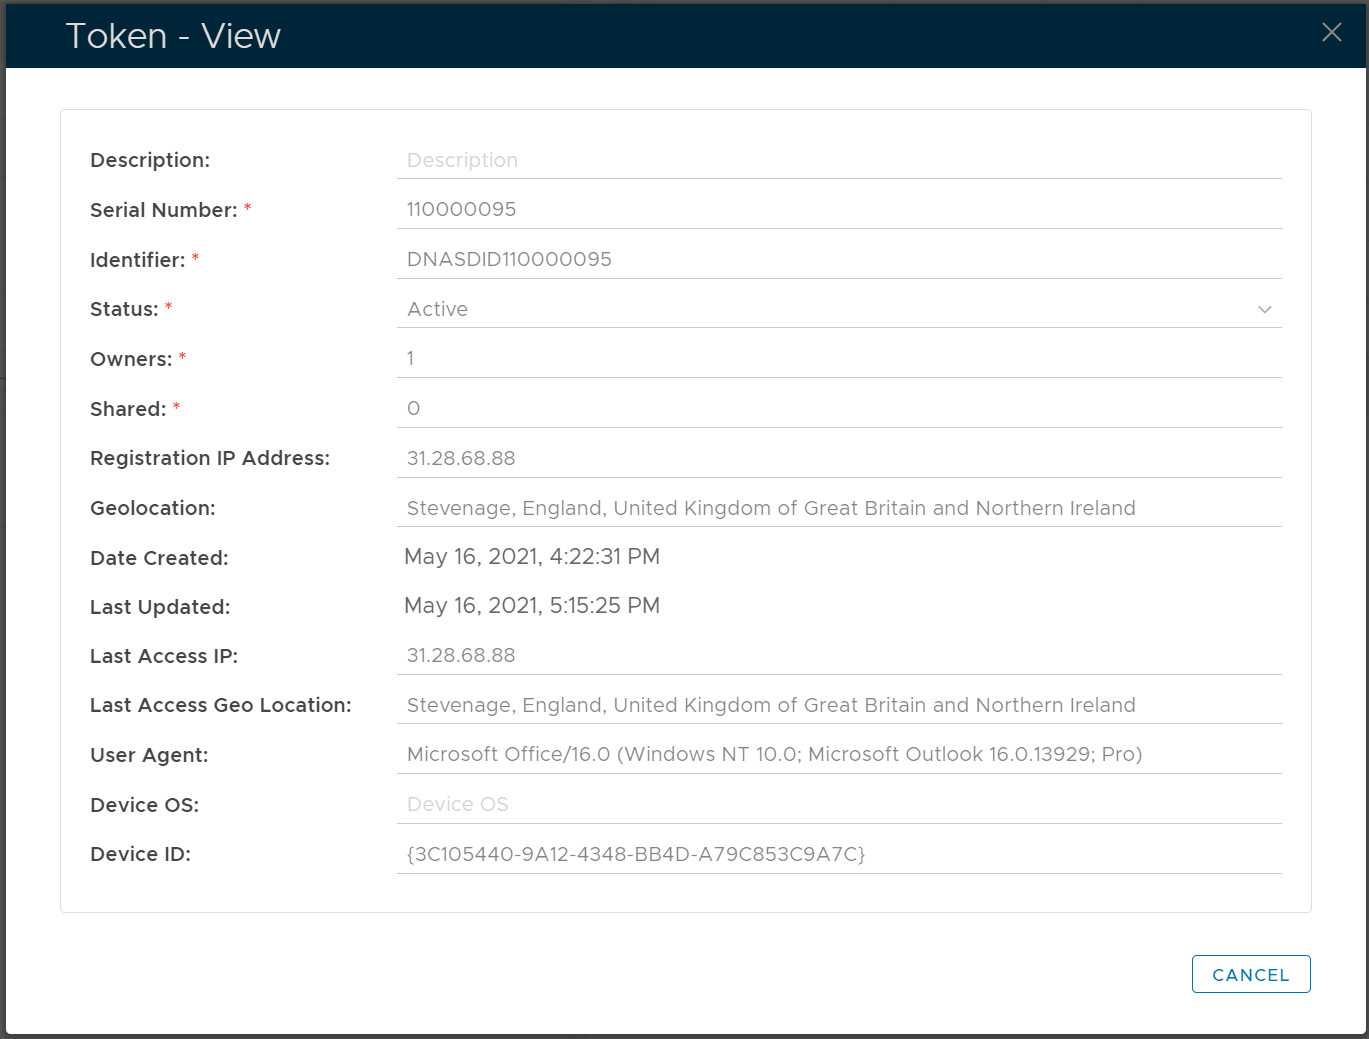
Task: Click the Last Access IP field
Action: 838,655
